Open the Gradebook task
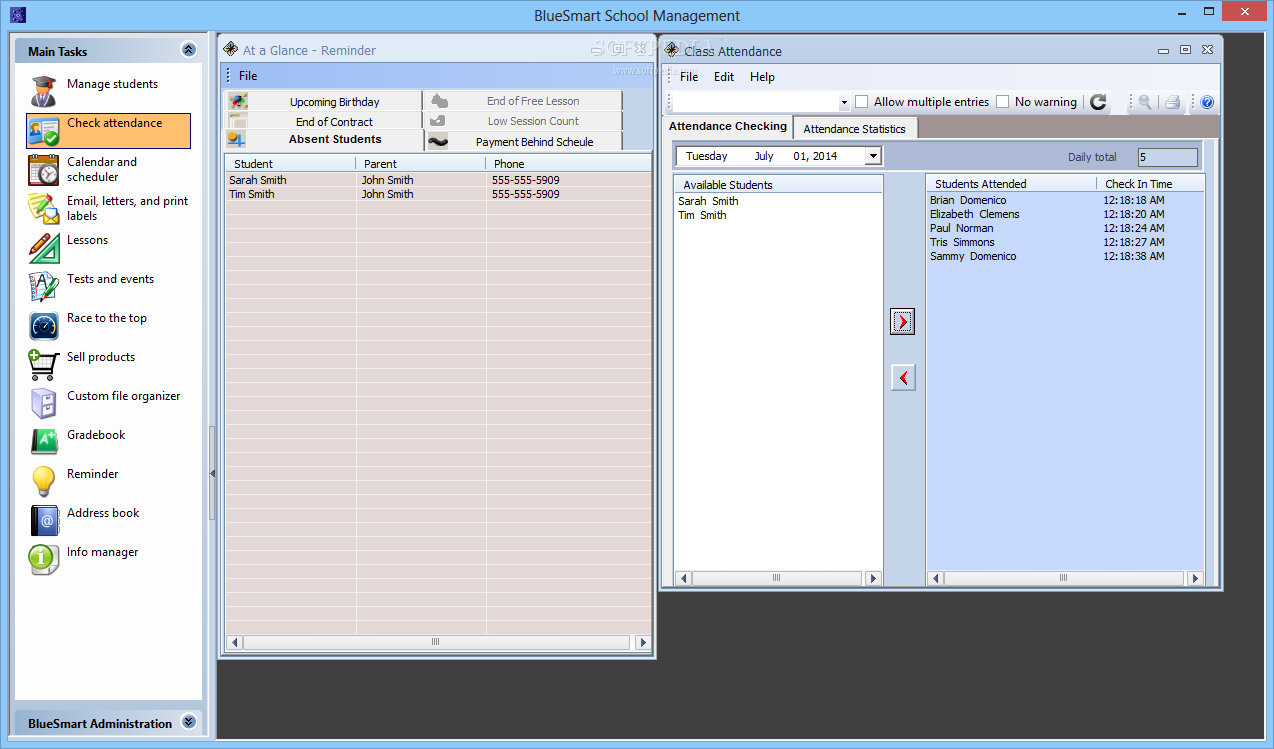The width and height of the screenshot is (1274, 749). [x=108, y=443]
